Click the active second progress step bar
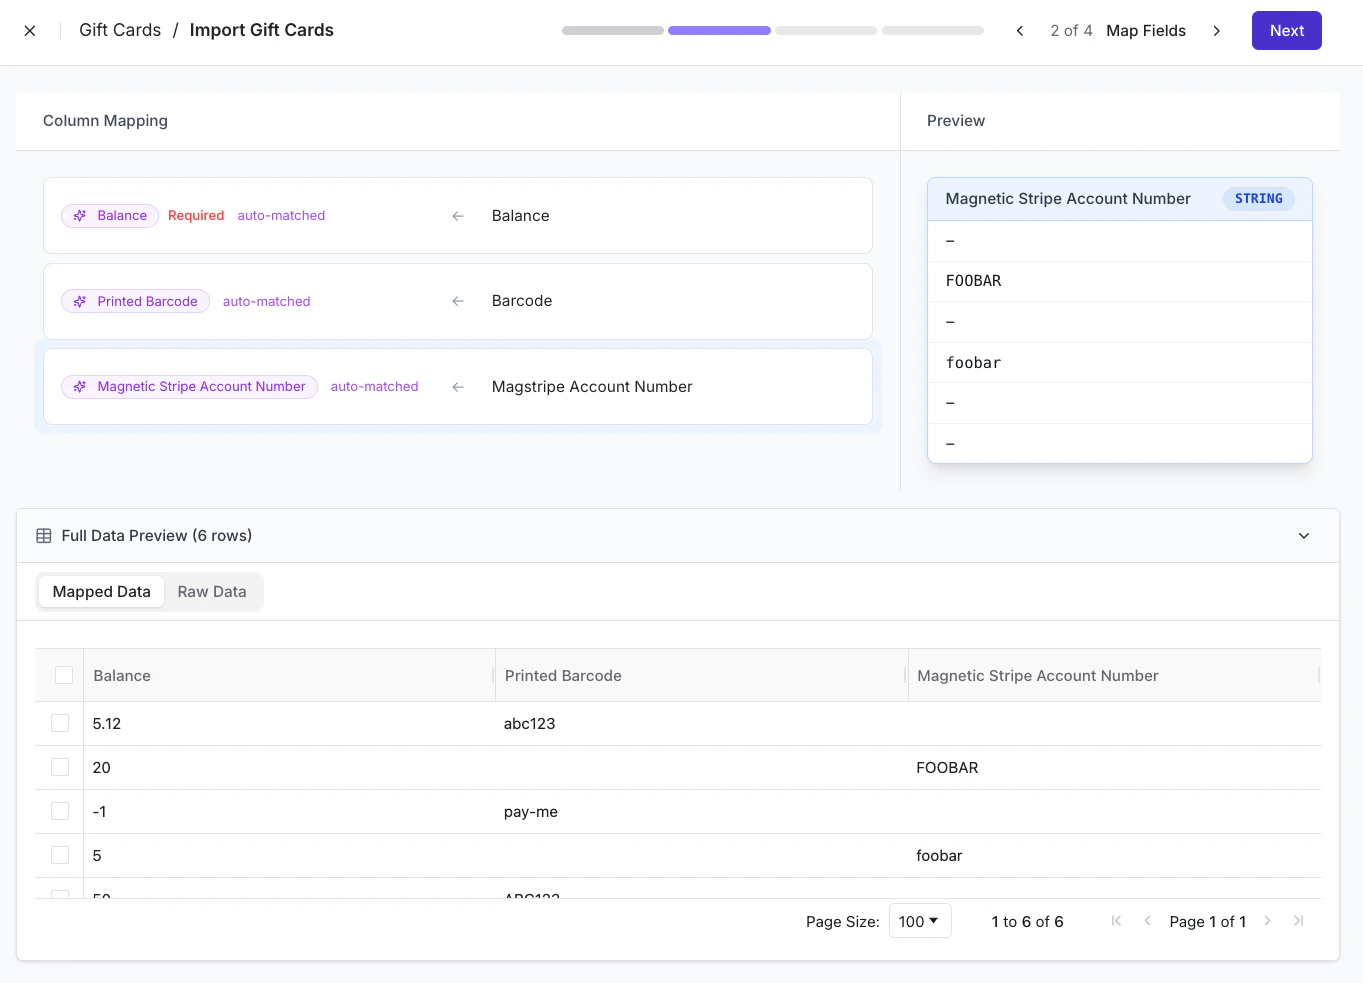The height and width of the screenshot is (983, 1363). tap(719, 31)
